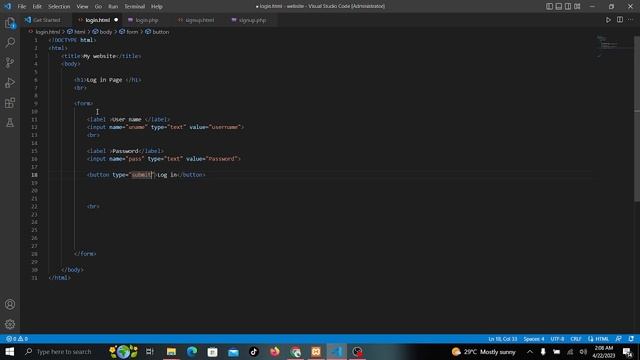Open the Manage gear icon
The width and height of the screenshot is (640, 360).
(10, 324)
